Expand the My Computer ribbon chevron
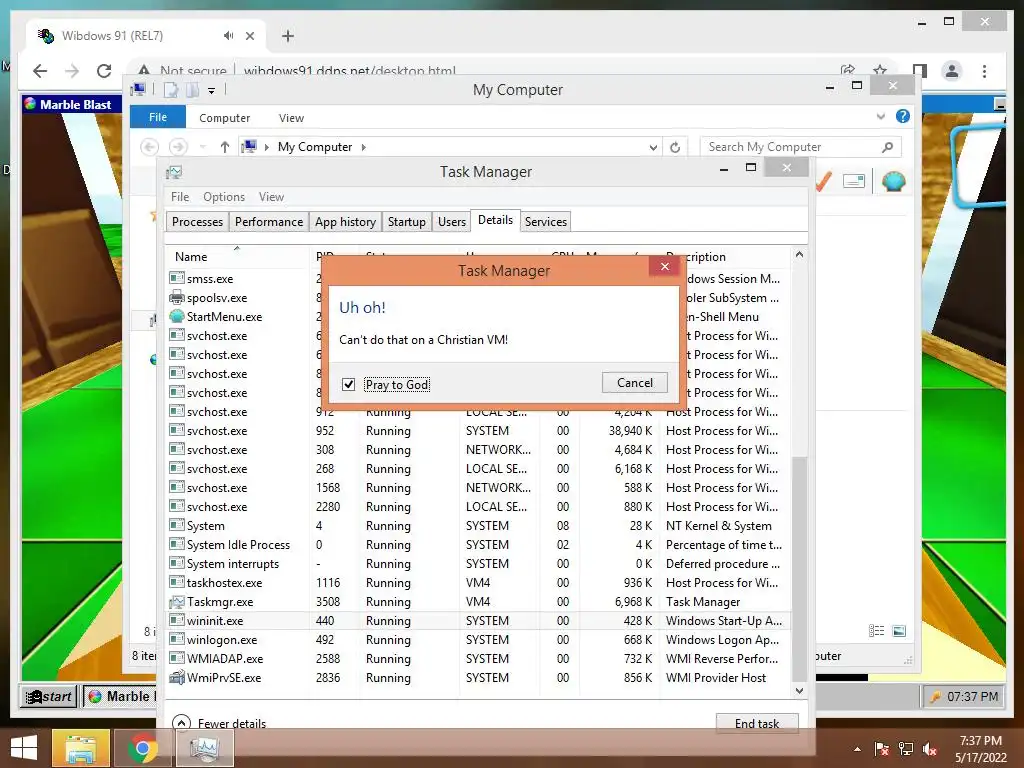 [880, 116]
